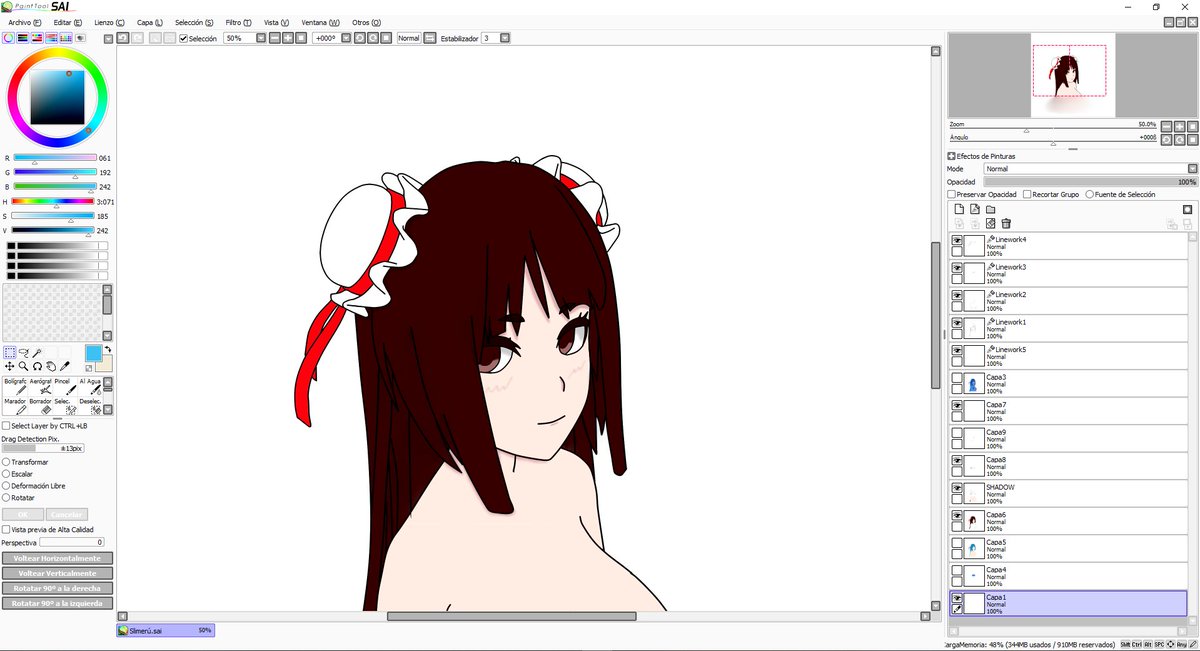Show the HSV slider panel icon
The image size is (1200, 651).
pyautogui.click(x=37, y=38)
